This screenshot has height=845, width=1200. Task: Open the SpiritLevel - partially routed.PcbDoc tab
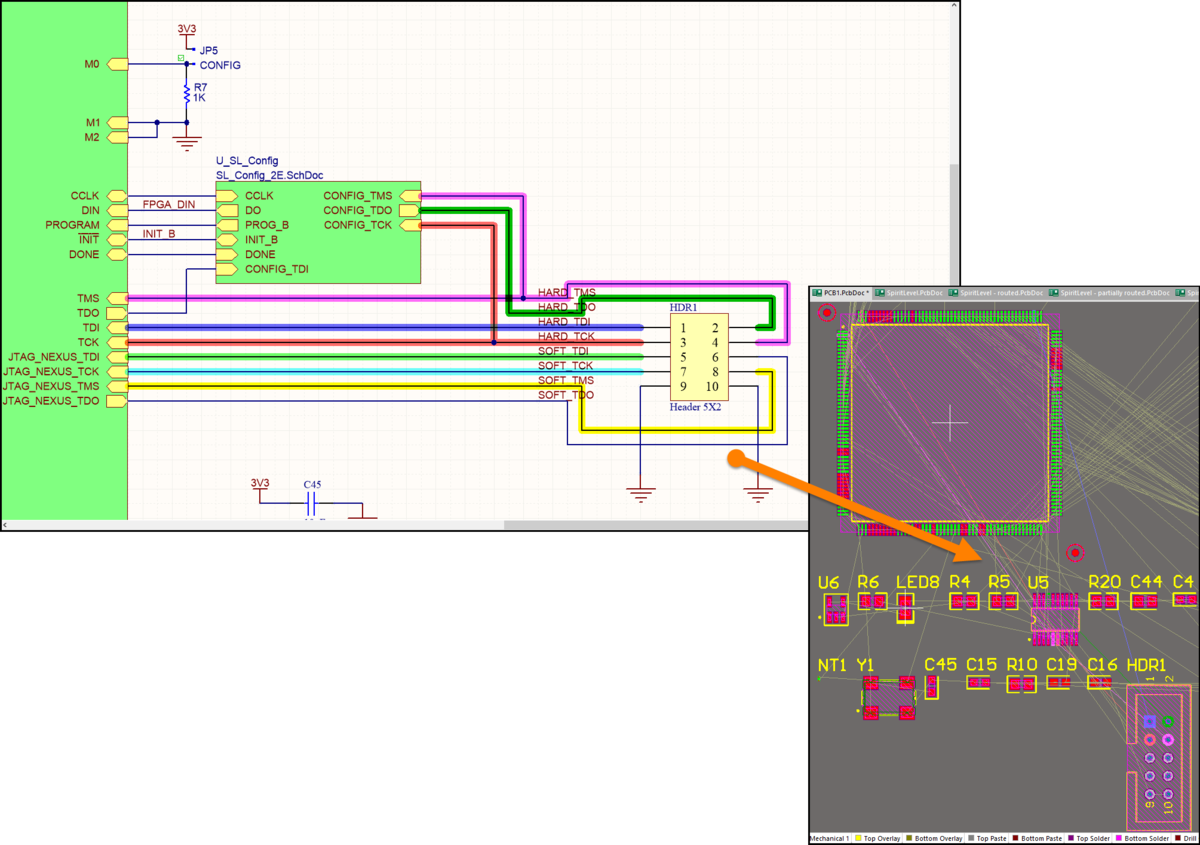pyautogui.click(x=1110, y=292)
